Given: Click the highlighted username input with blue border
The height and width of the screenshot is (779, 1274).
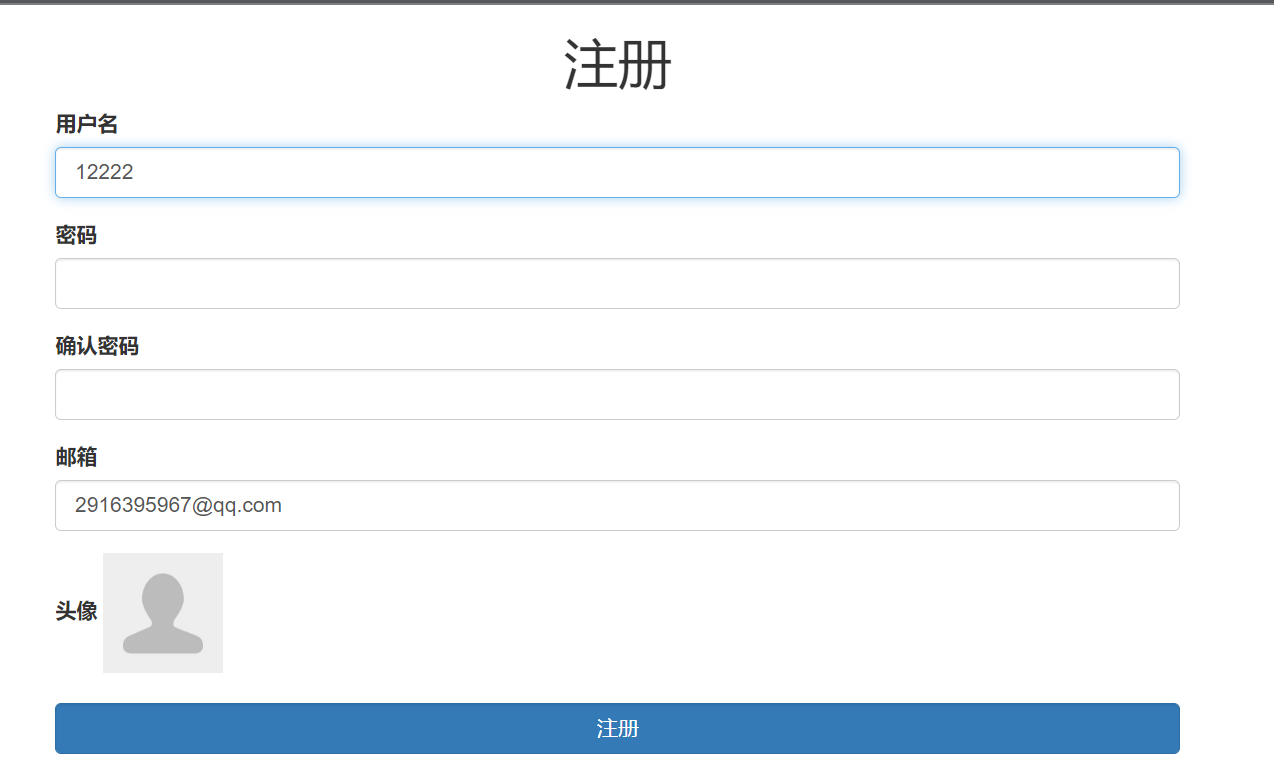Looking at the screenshot, I should click(617, 172).
